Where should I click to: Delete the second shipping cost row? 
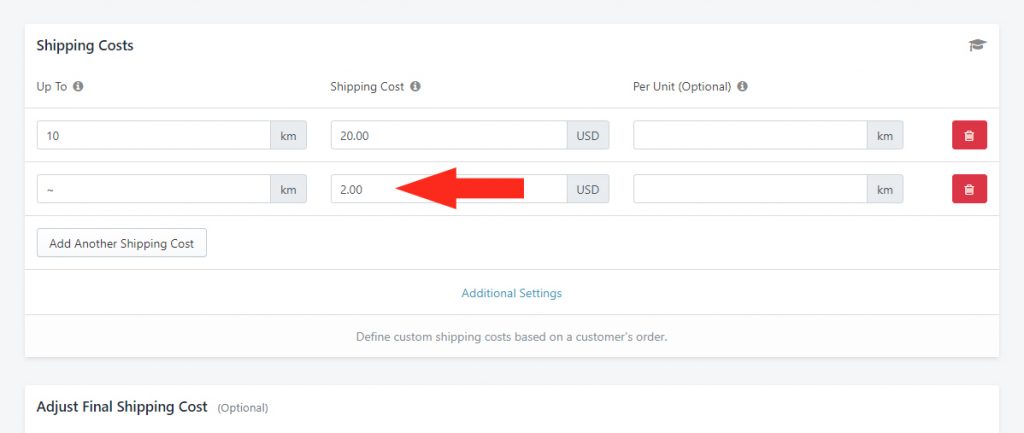[969, 189]
